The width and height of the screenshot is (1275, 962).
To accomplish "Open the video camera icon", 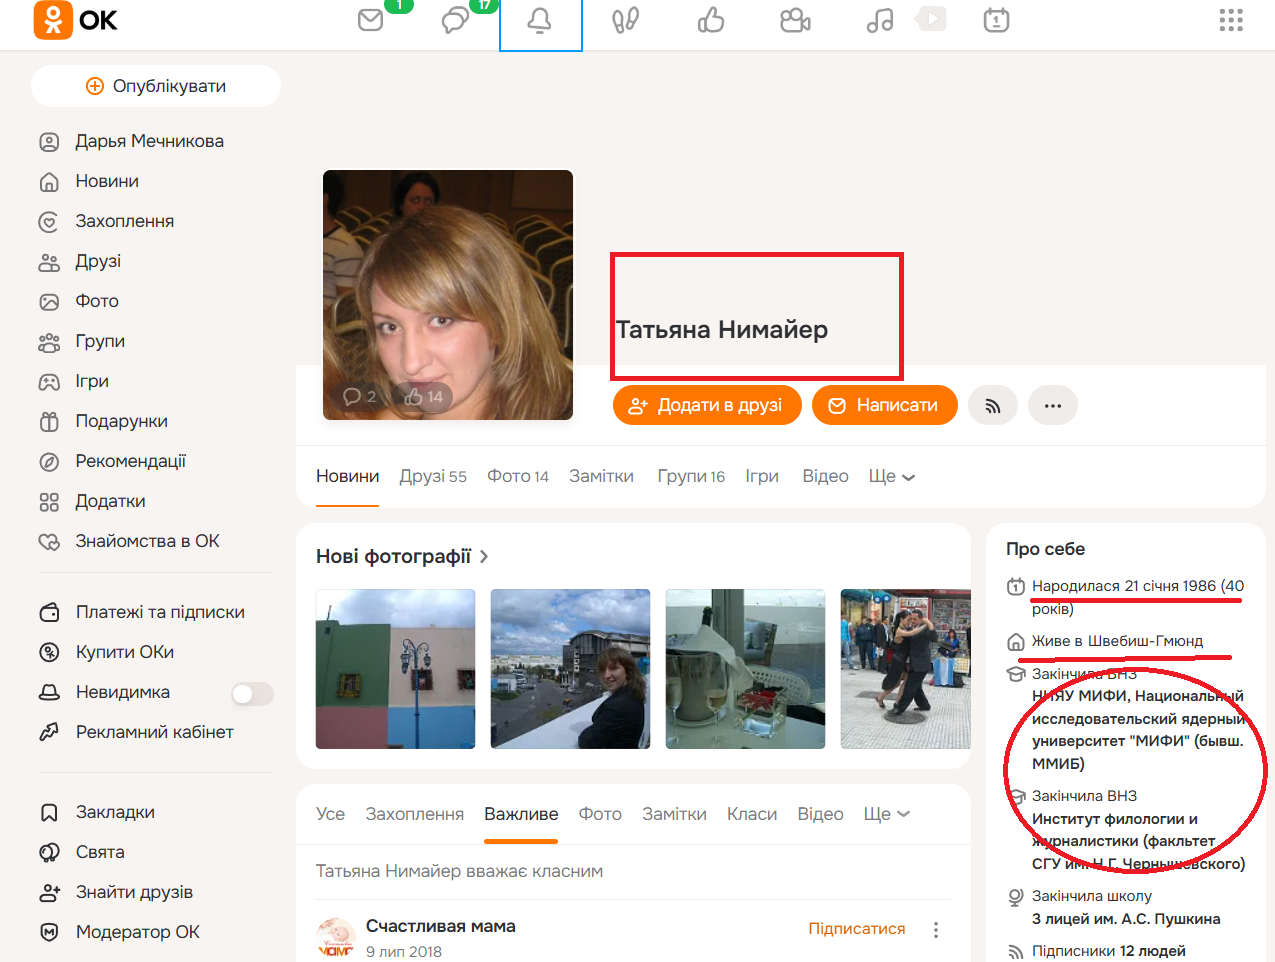I will point(795,20).
